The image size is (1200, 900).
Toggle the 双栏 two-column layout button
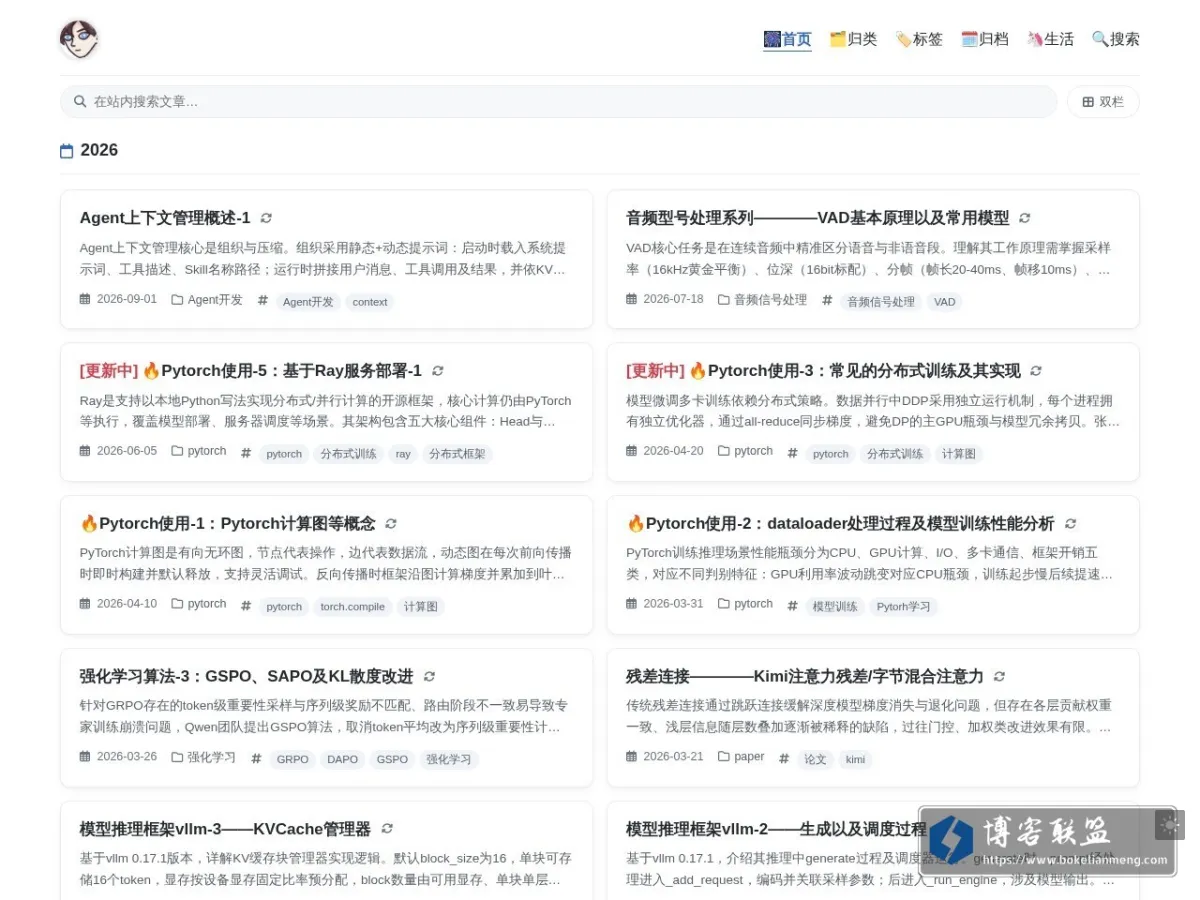(1103, 102)
